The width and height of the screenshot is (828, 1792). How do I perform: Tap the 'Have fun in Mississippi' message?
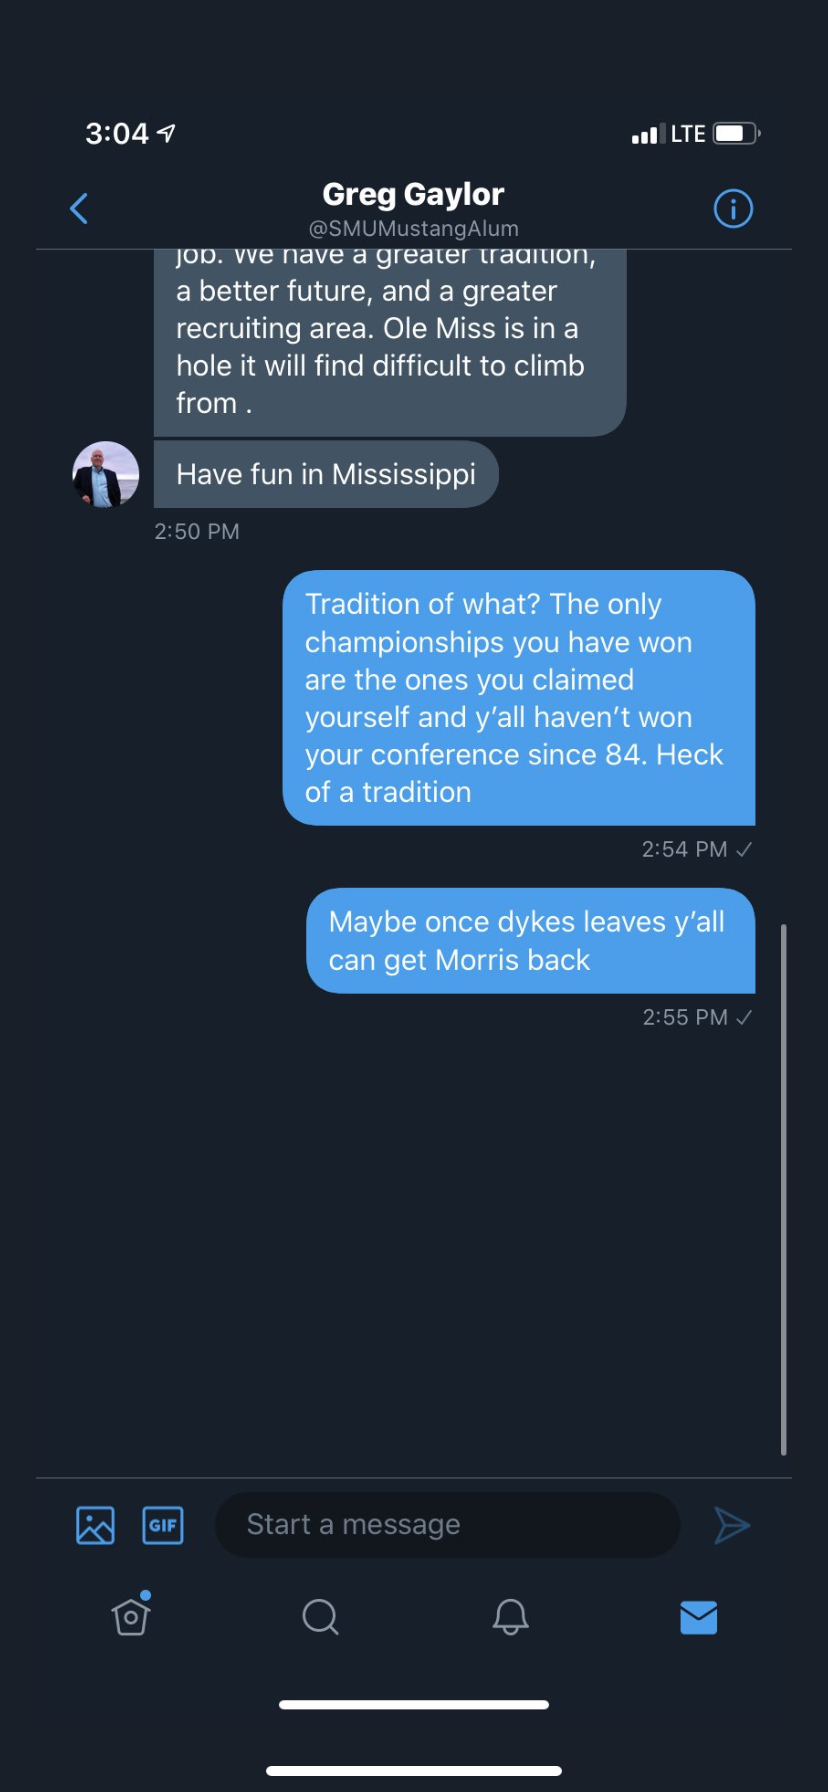(x=326, y=474)
